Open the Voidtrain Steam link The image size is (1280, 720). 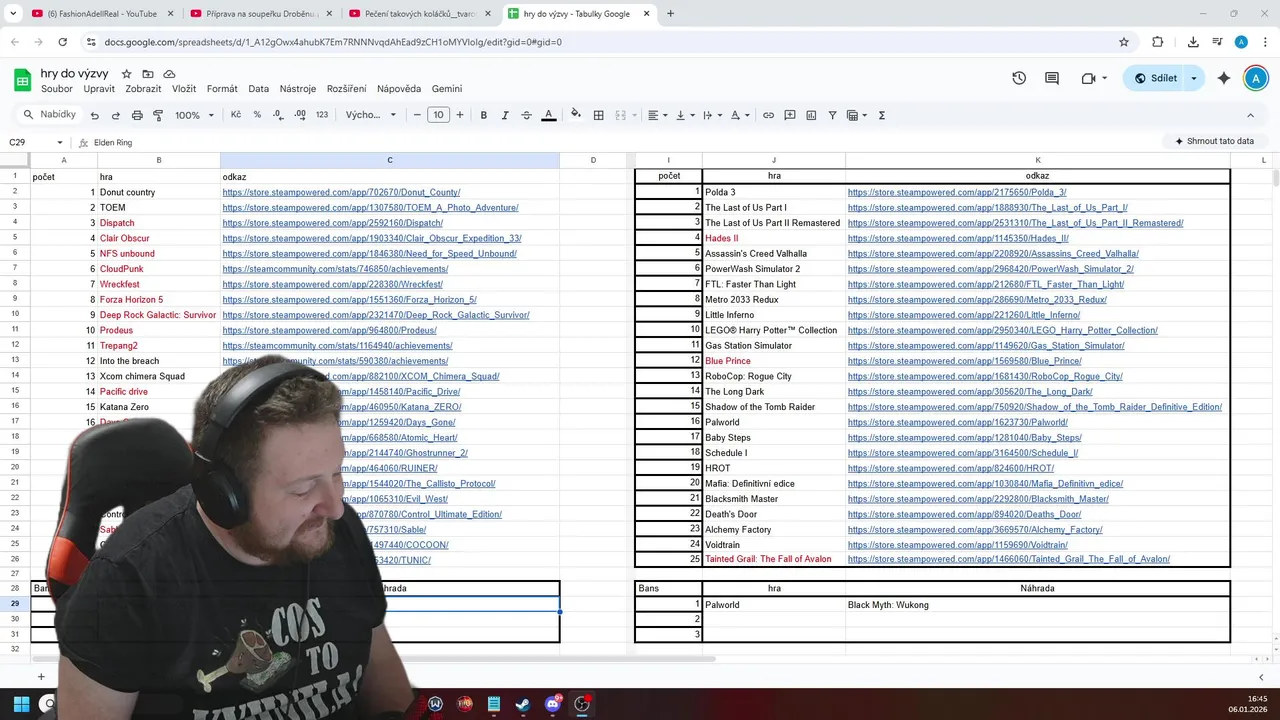click(958, 545)
